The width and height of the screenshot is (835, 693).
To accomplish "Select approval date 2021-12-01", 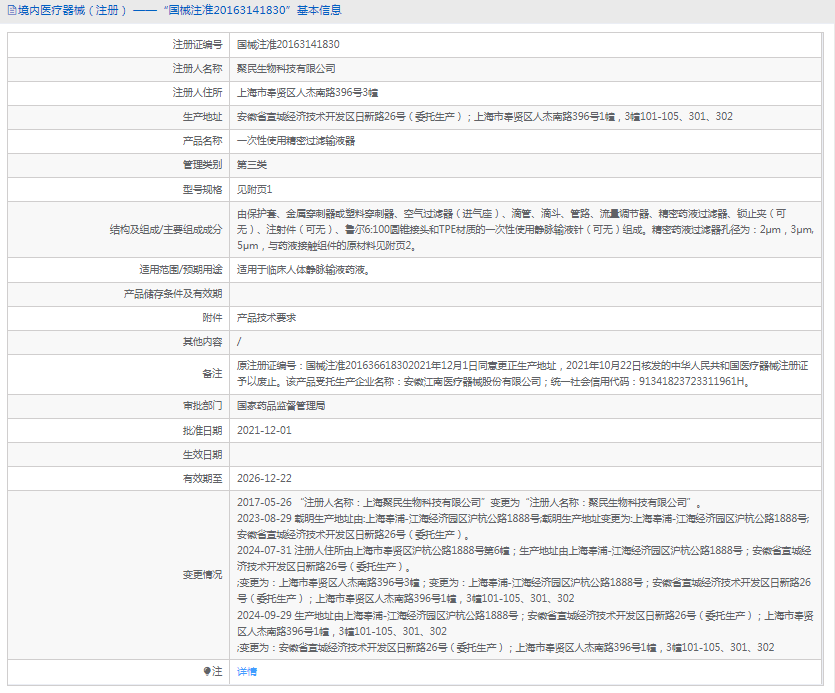I will tap(264, 430).
